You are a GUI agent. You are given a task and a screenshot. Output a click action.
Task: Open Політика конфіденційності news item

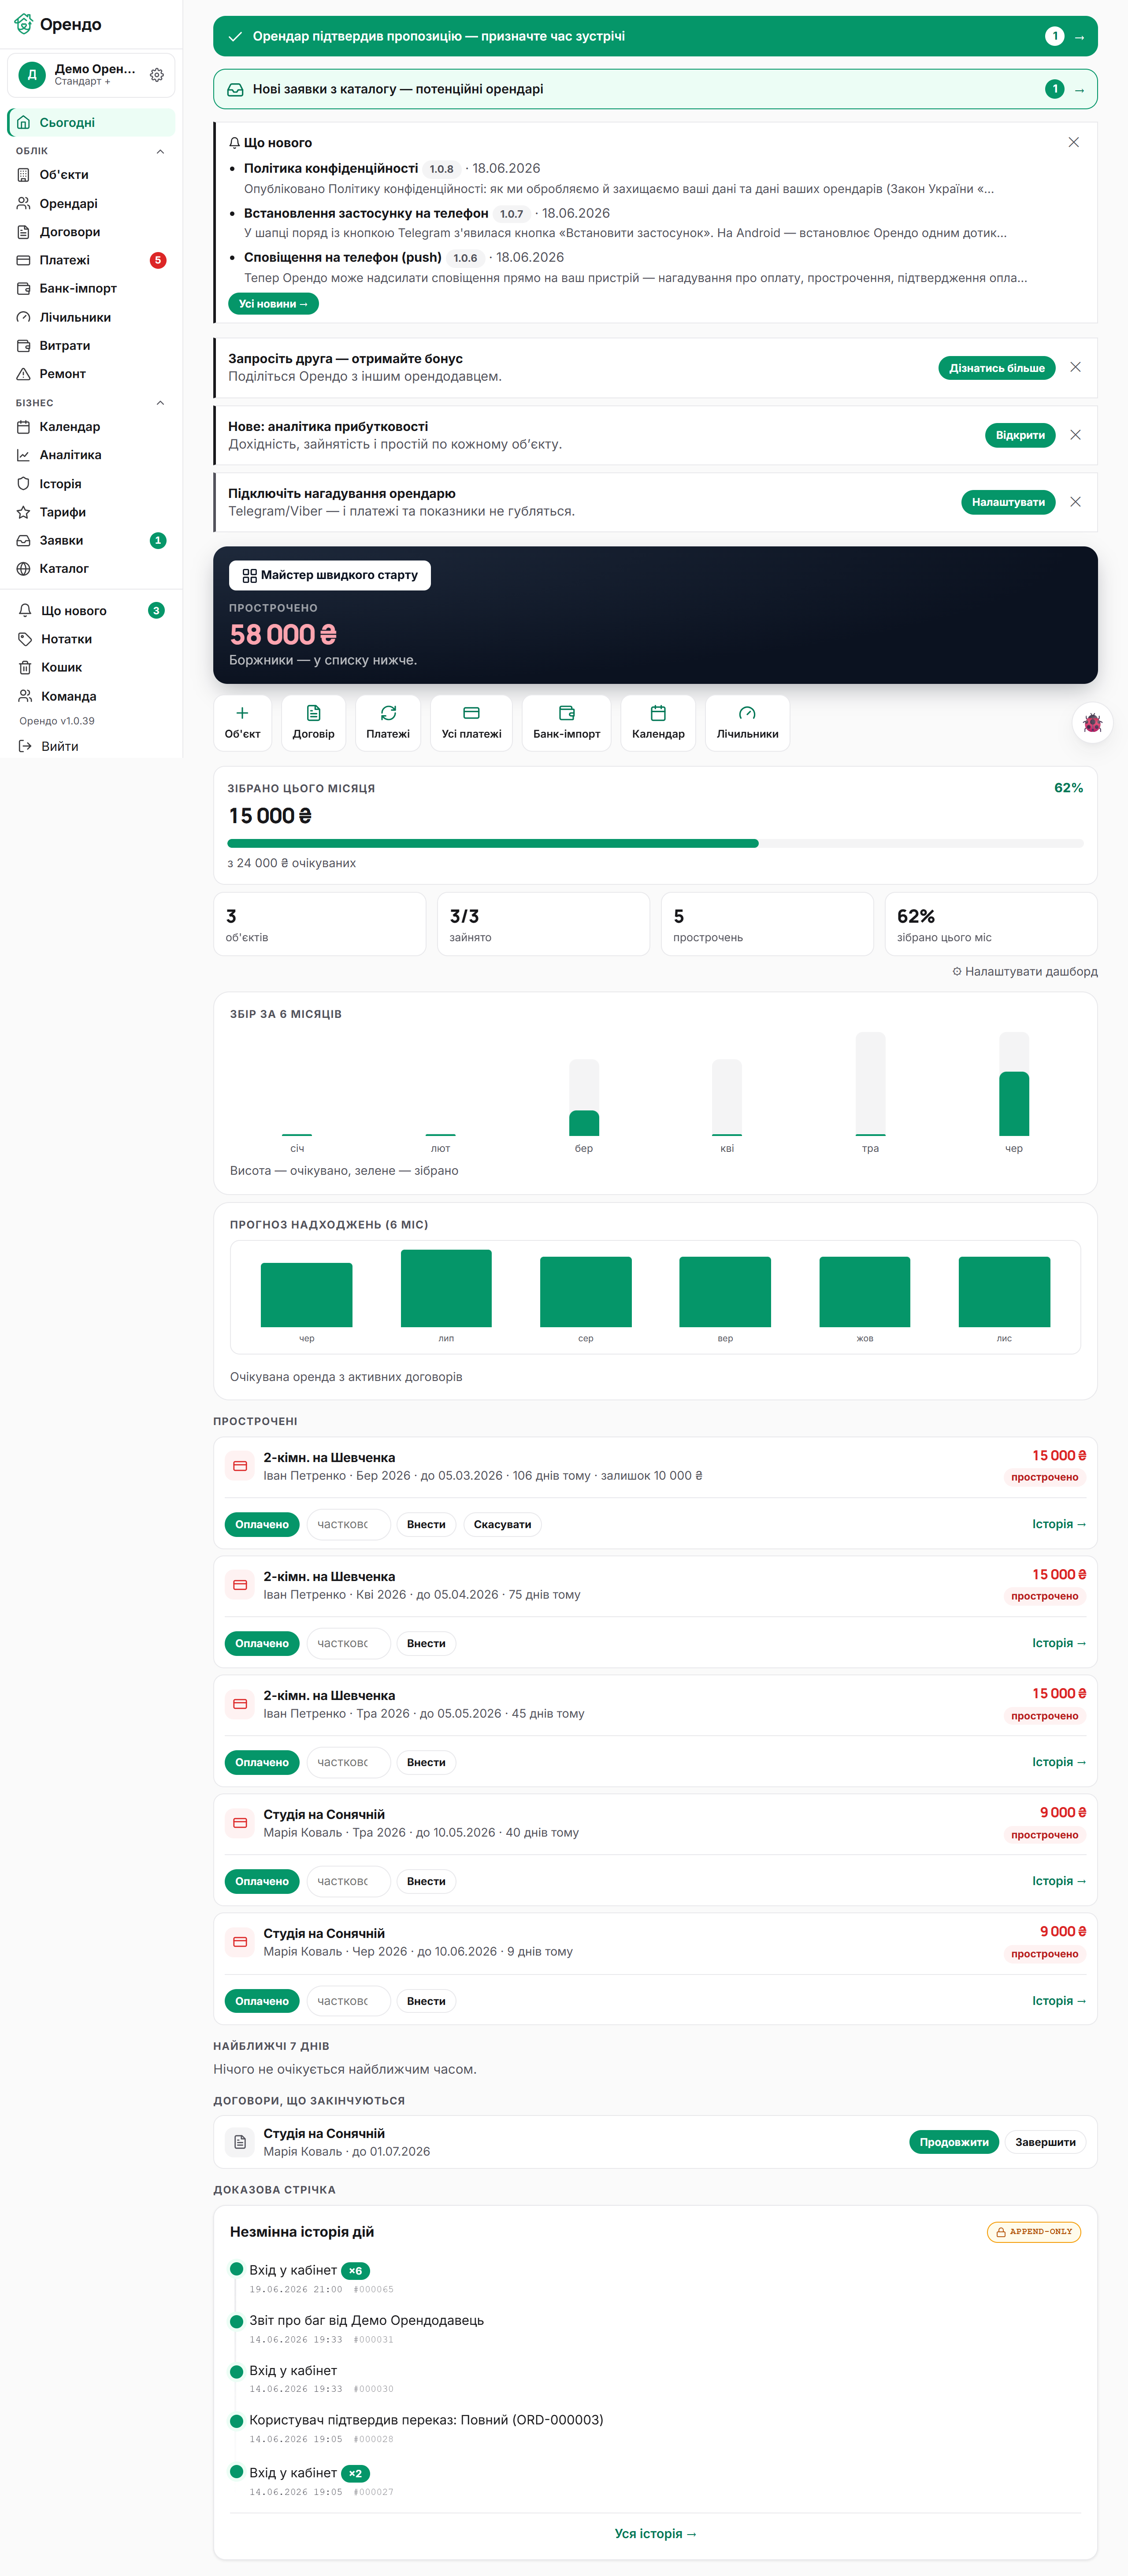[x=331, y=168]
